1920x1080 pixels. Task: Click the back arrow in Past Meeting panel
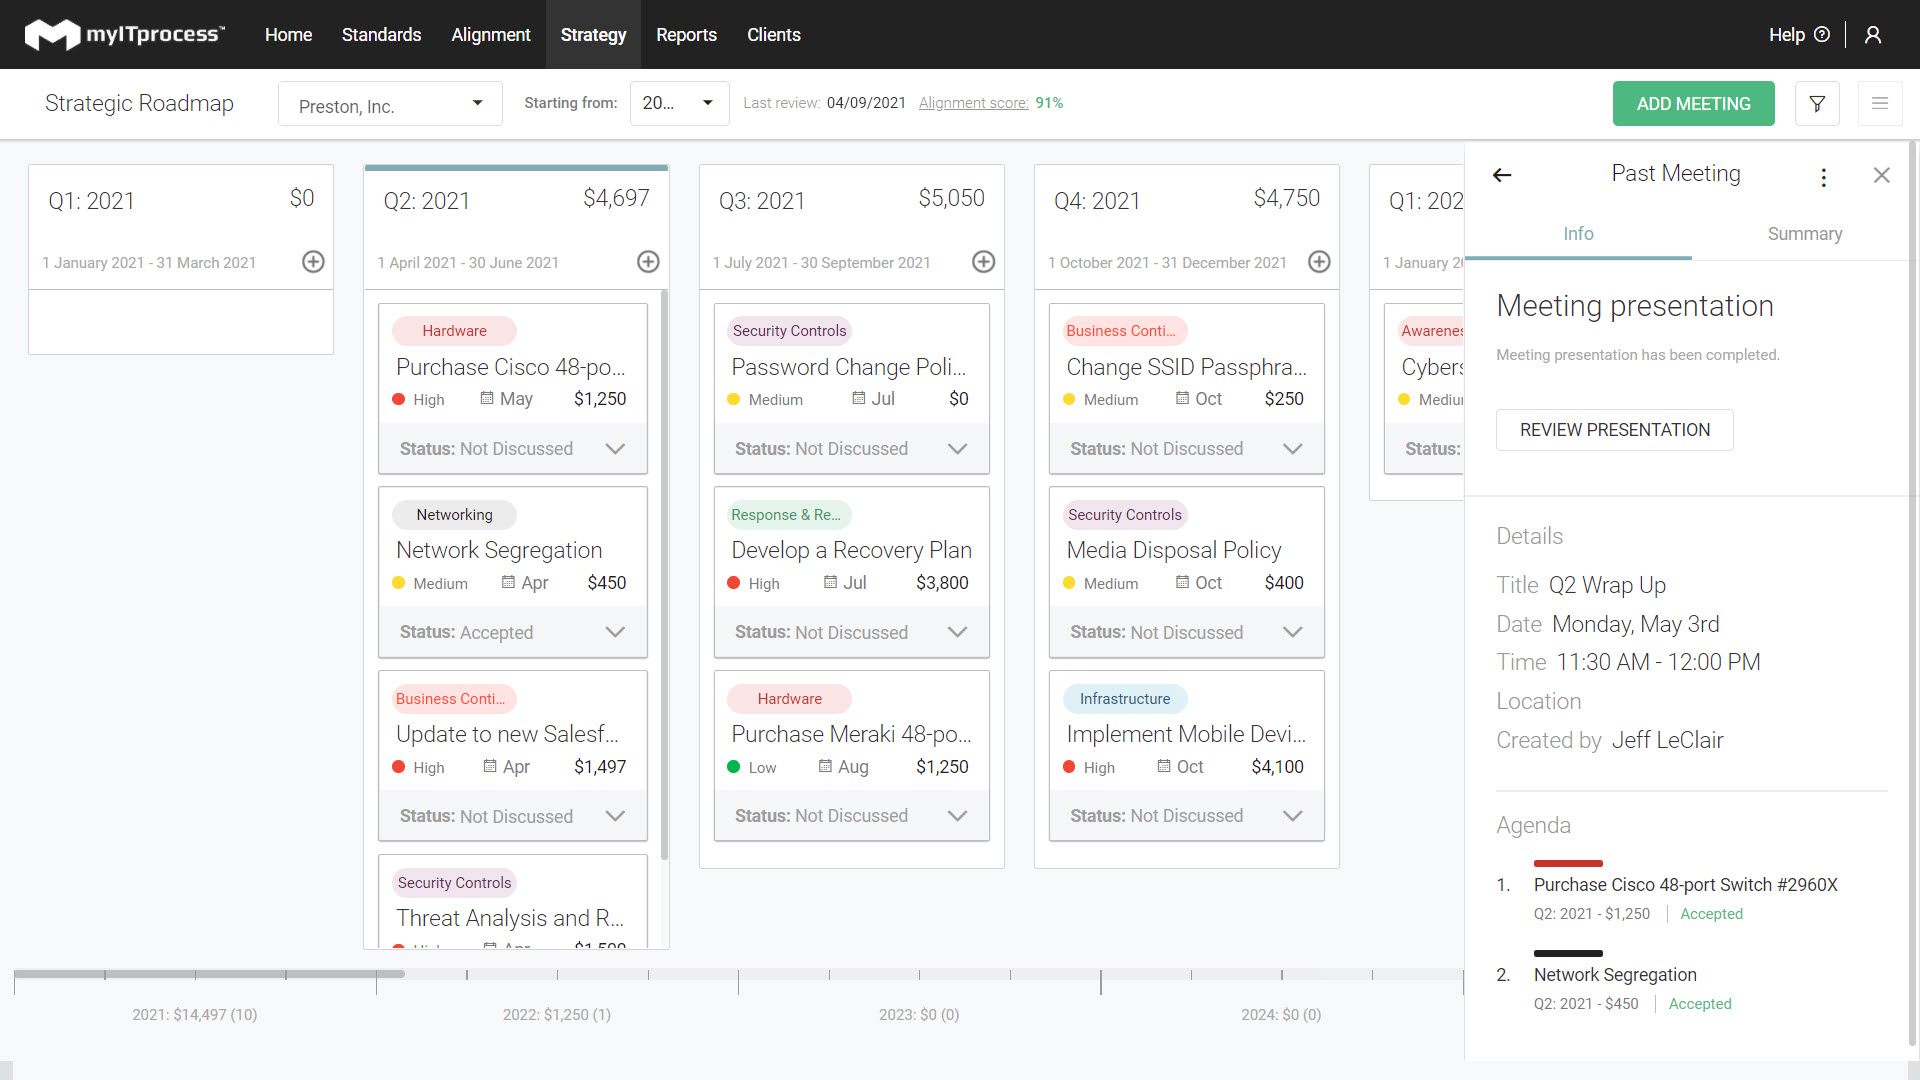tap(1501, 174)
